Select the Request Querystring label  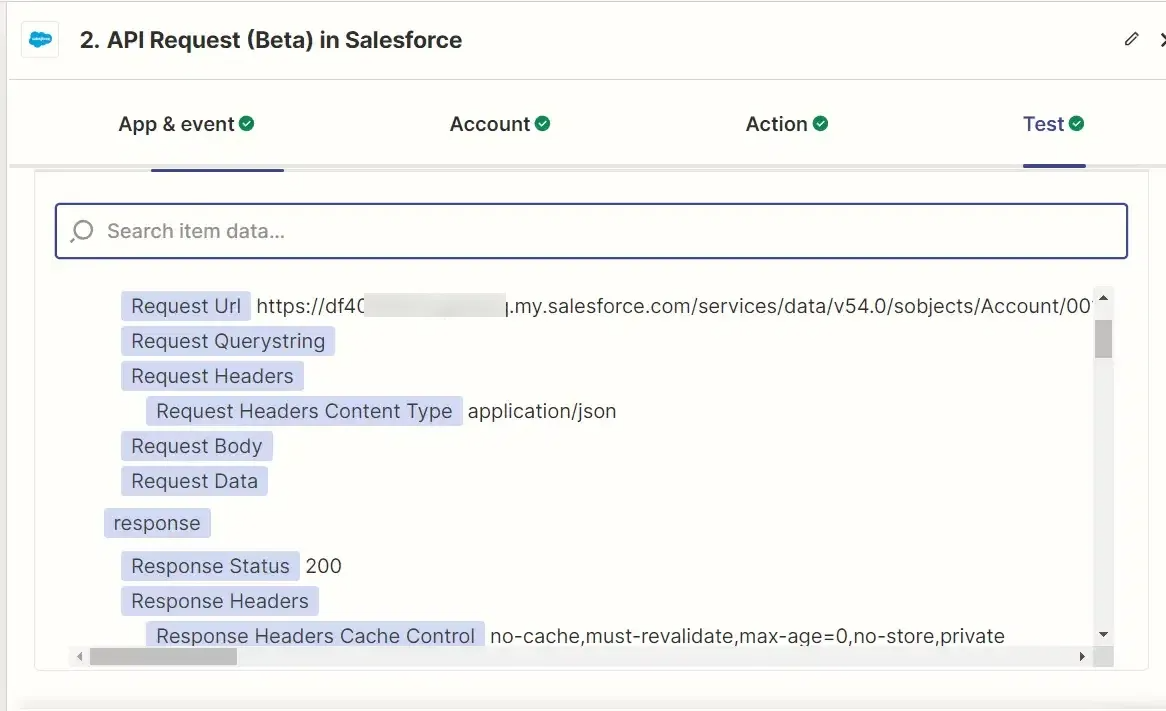[228, 341]
